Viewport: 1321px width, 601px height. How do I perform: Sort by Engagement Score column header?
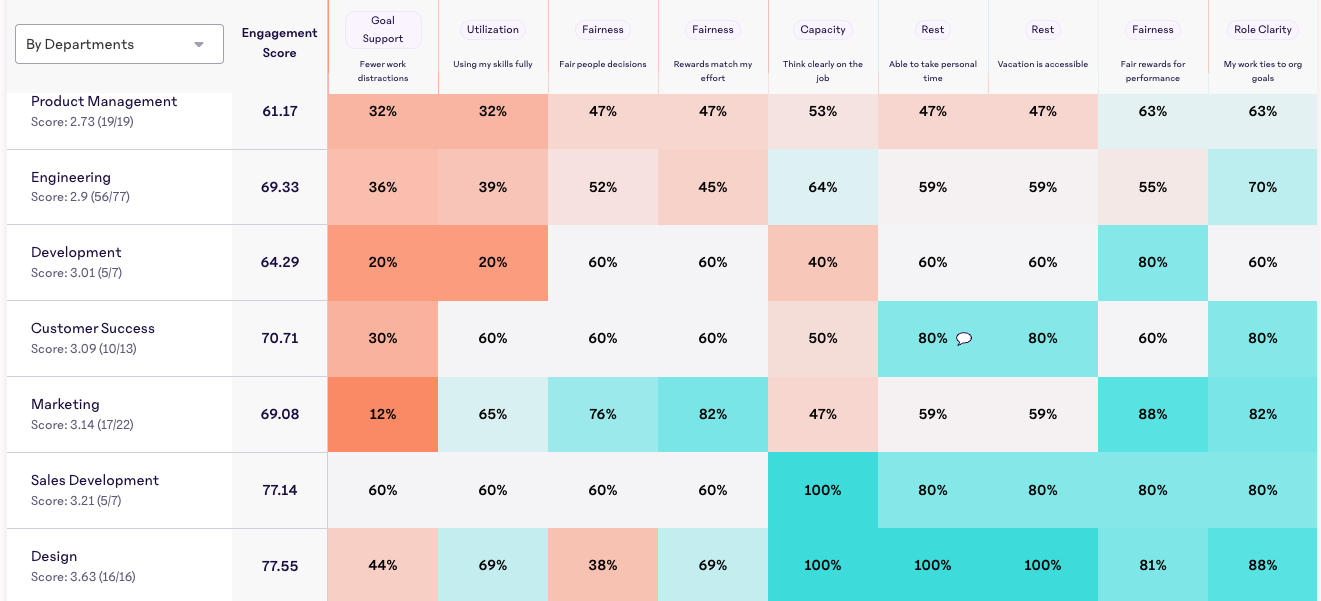pyautogui.click(x=279, y=43)
